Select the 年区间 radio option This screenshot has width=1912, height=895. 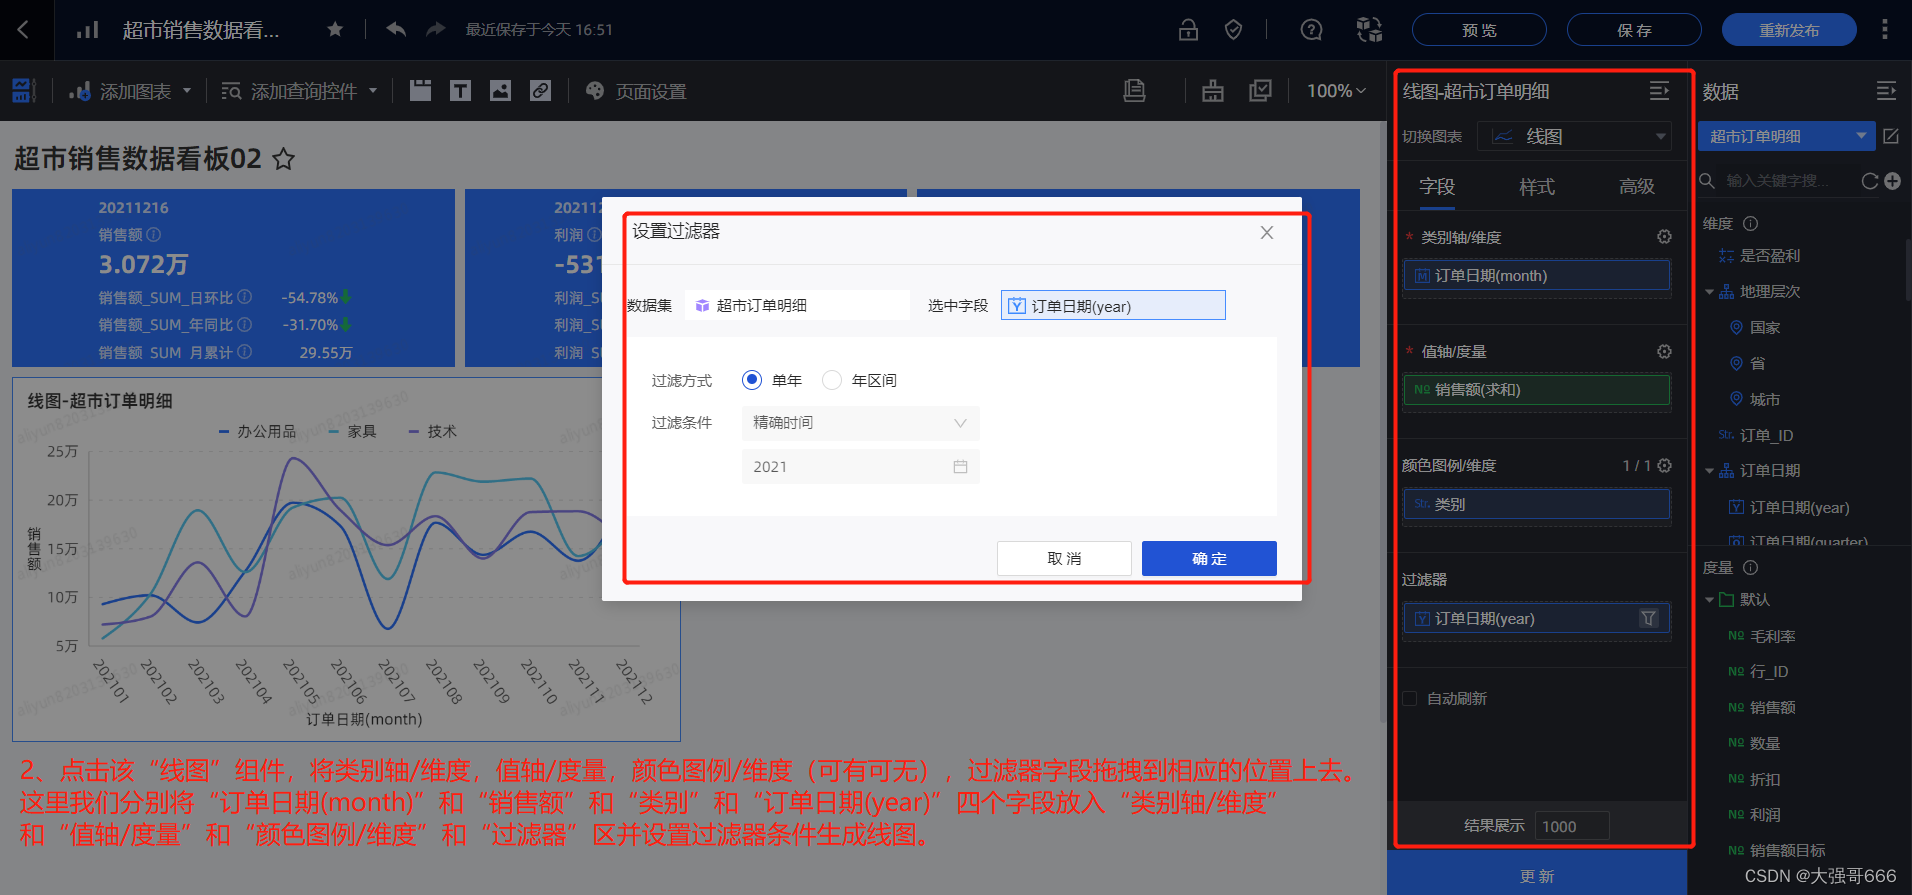pyautogui.click(x=831, y=380)
